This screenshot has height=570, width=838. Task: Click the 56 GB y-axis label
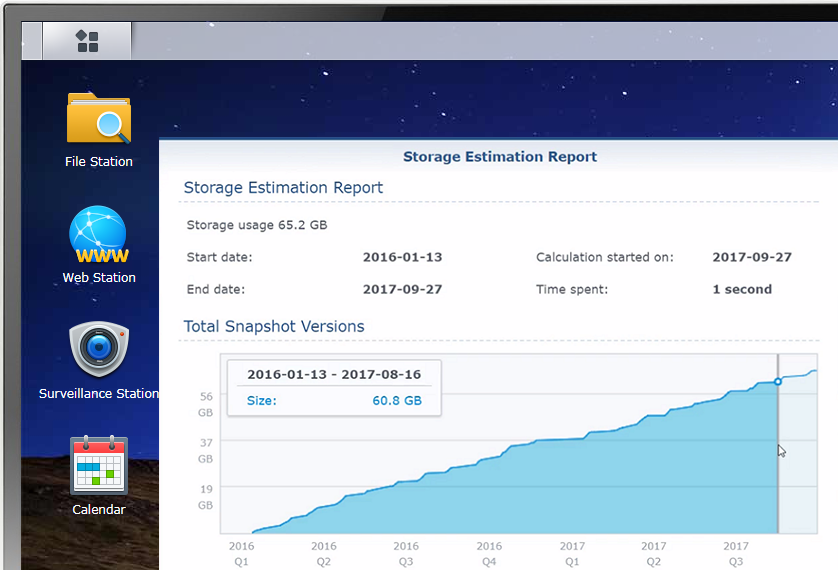point(205,404)
